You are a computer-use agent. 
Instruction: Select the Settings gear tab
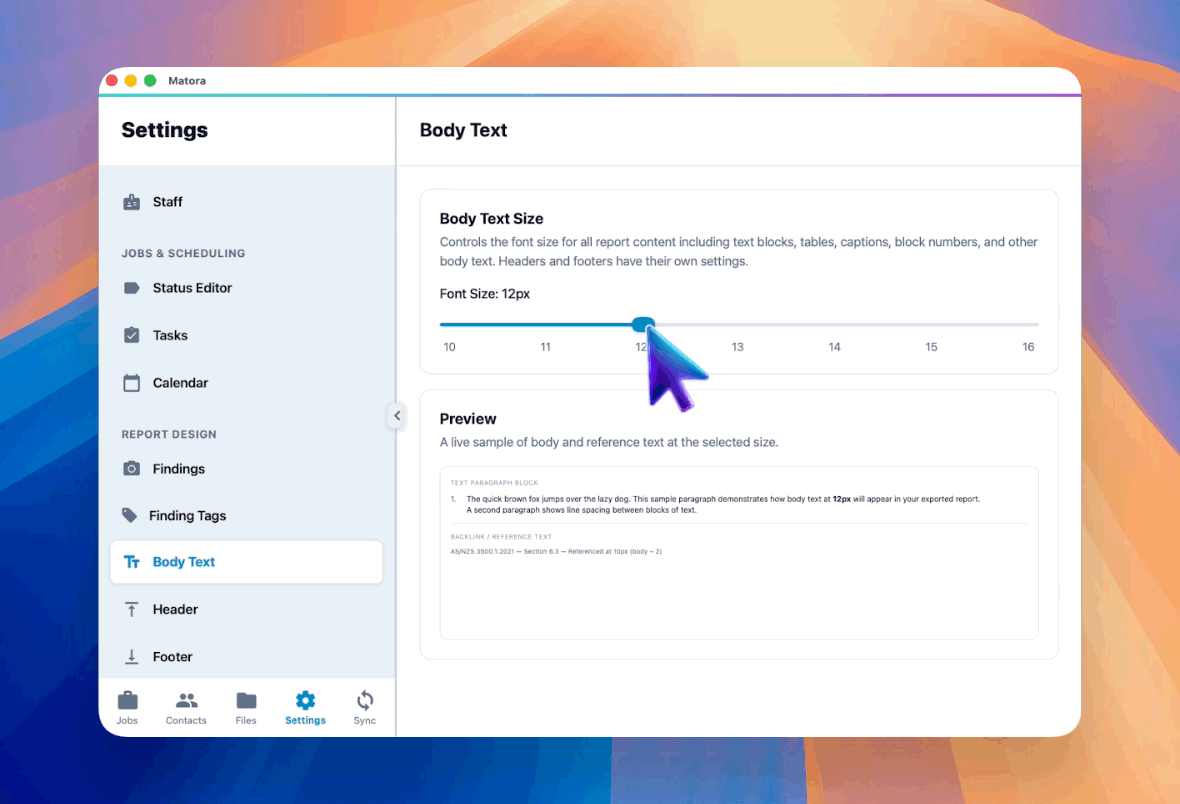[306, 707]
